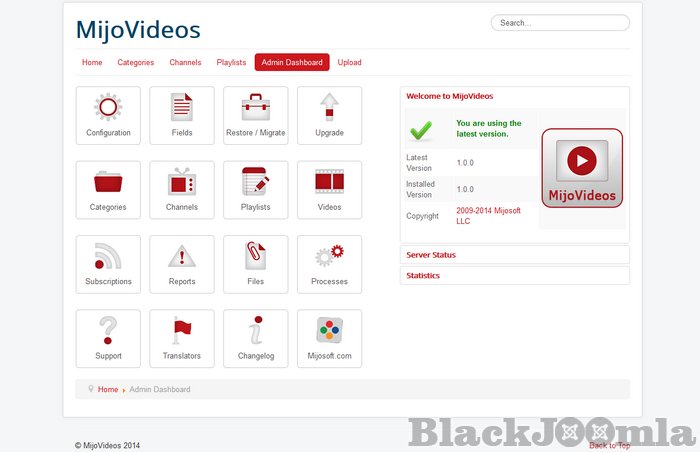Select the Upload menu item
The image size is (700, 452).
[349, 63]
